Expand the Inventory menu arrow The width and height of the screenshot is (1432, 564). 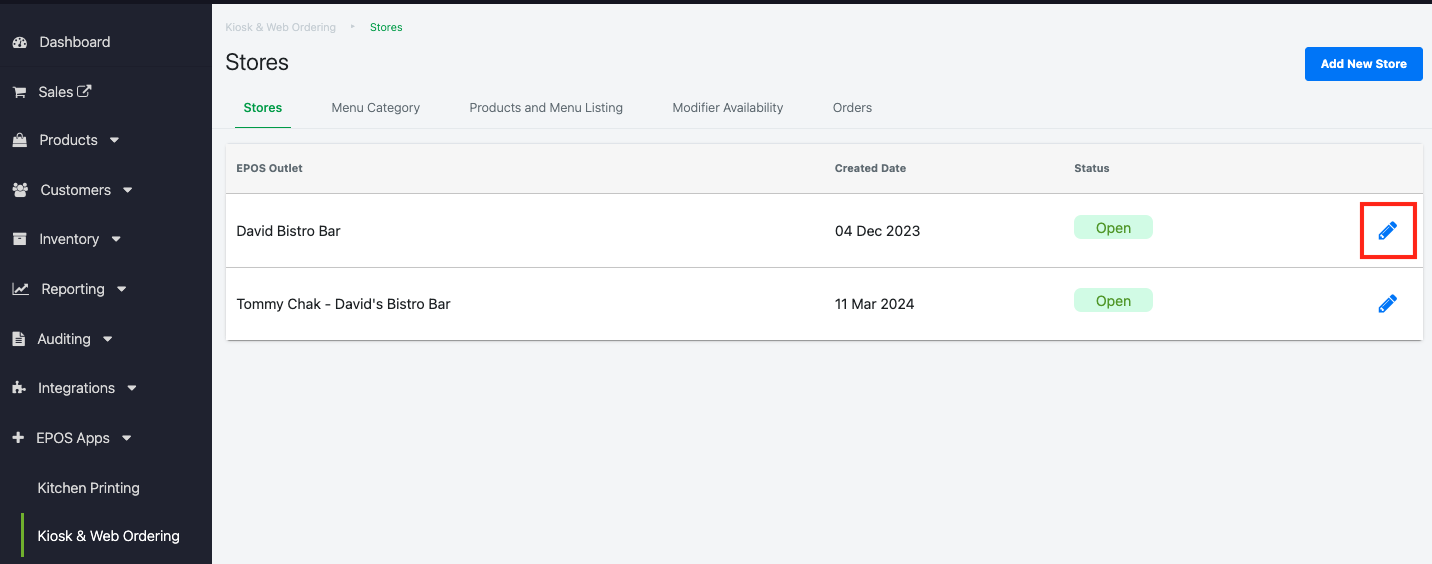(x=116, y=240)
